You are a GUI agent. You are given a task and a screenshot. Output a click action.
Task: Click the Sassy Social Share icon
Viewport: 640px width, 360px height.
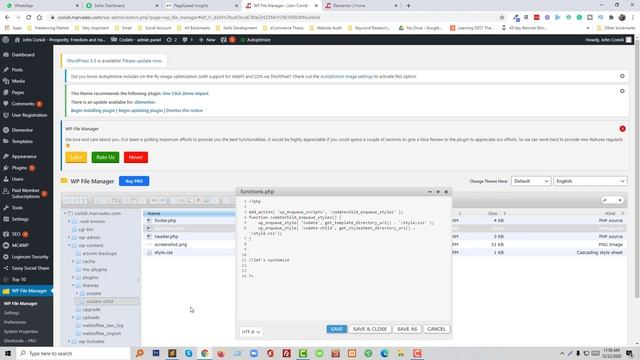point(6,268)
